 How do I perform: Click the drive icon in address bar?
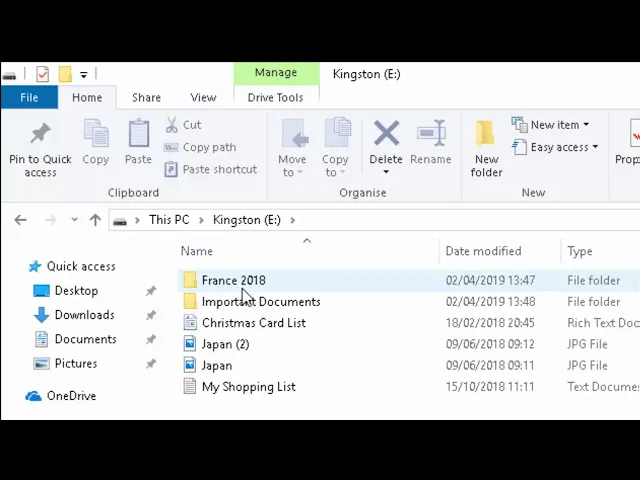coord(120,221)
